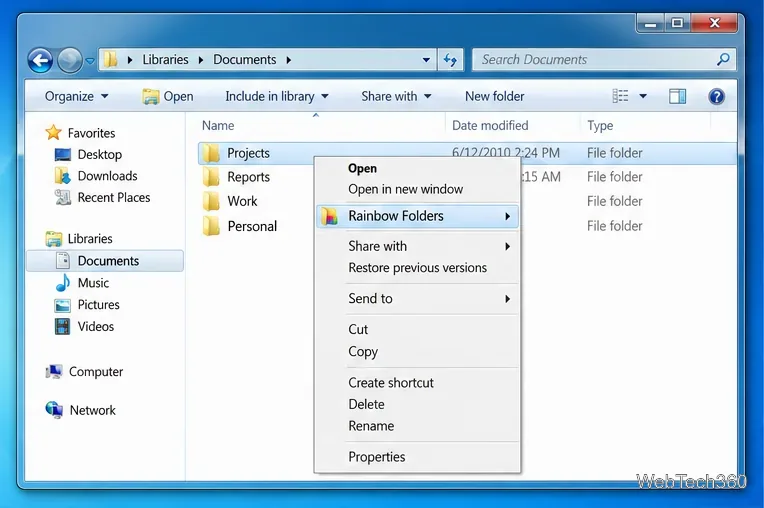
Task: Select Videos library in navigation pane
Action: click(x=96, y=326)
